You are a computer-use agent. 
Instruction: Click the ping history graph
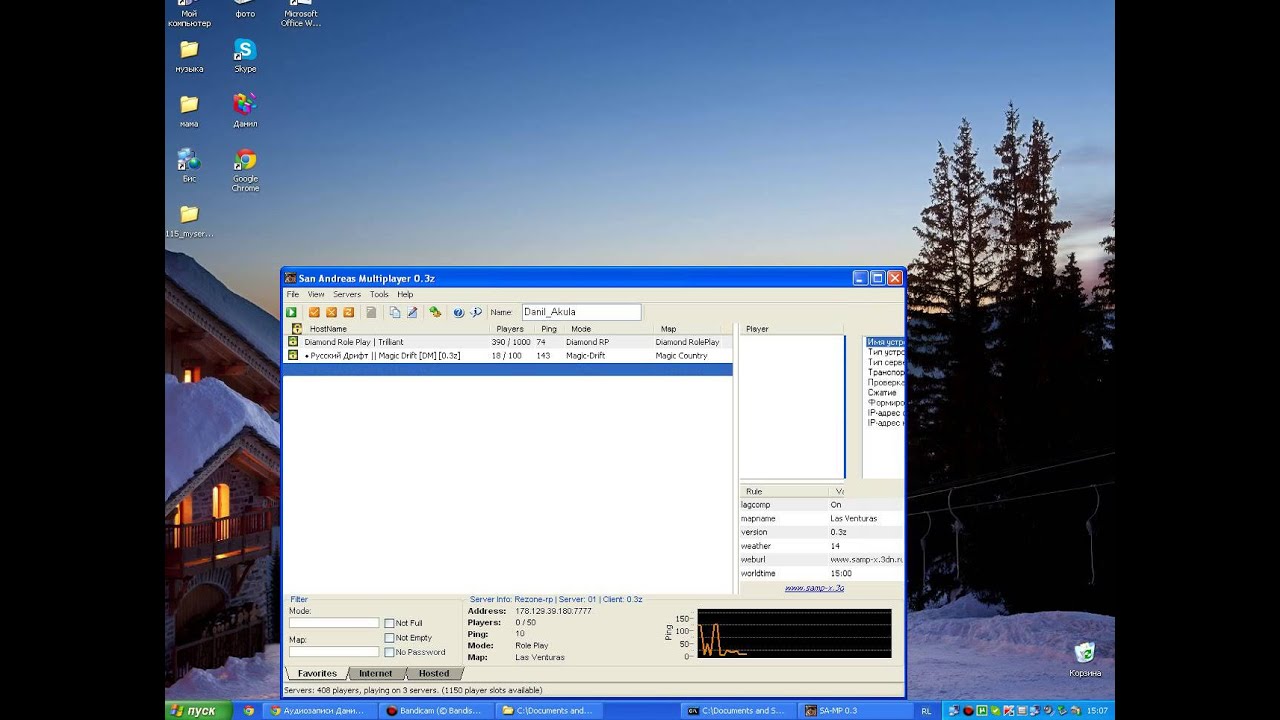794,633
